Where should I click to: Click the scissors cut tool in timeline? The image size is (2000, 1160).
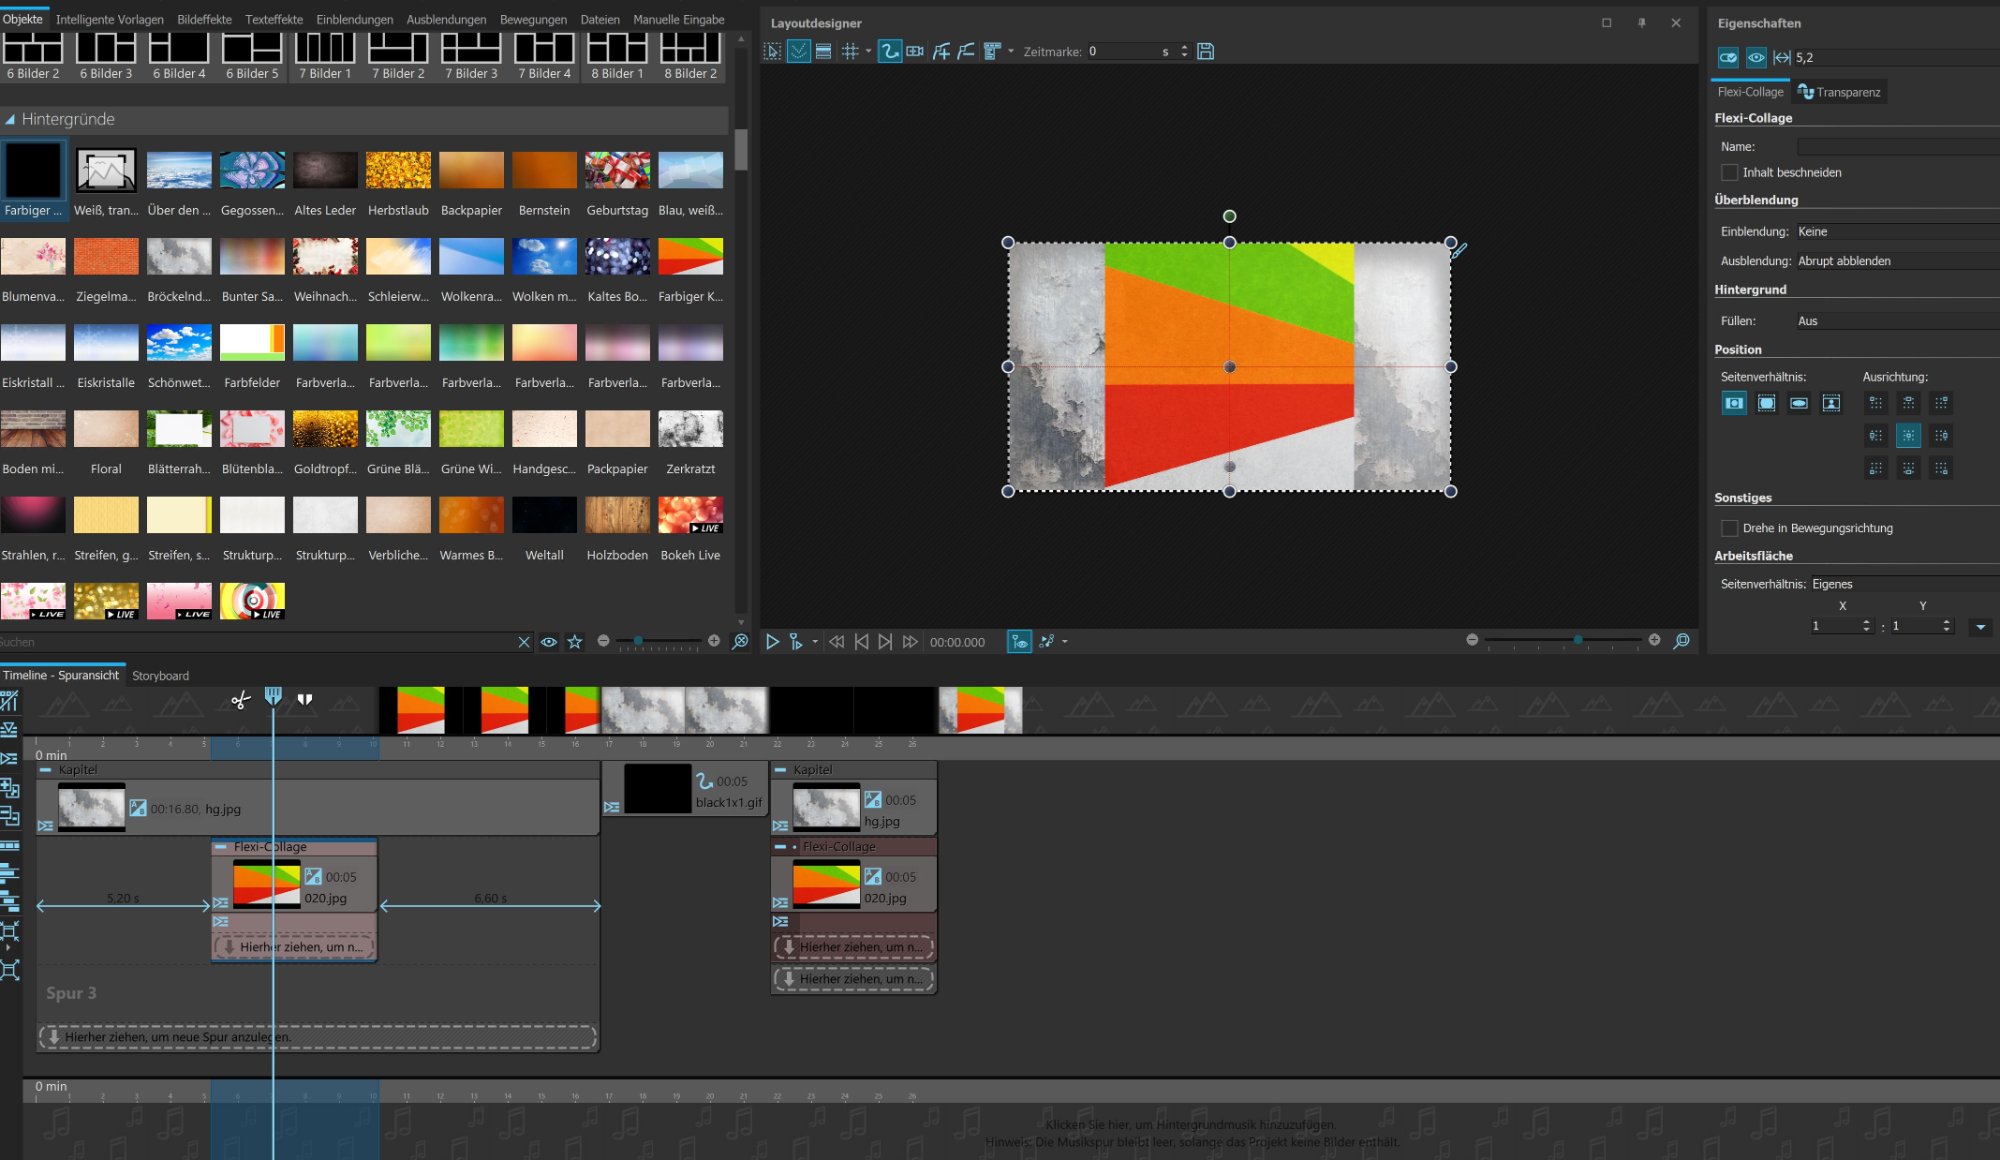click(x=240, y=700)
